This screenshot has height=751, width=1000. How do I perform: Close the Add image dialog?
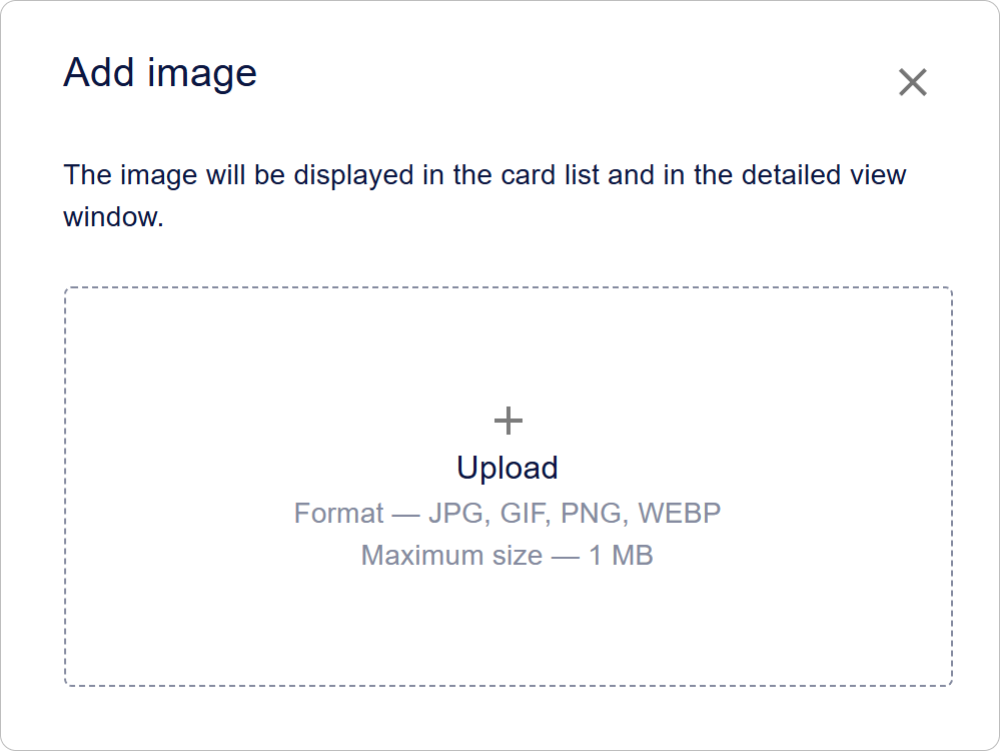click(912, 82)
